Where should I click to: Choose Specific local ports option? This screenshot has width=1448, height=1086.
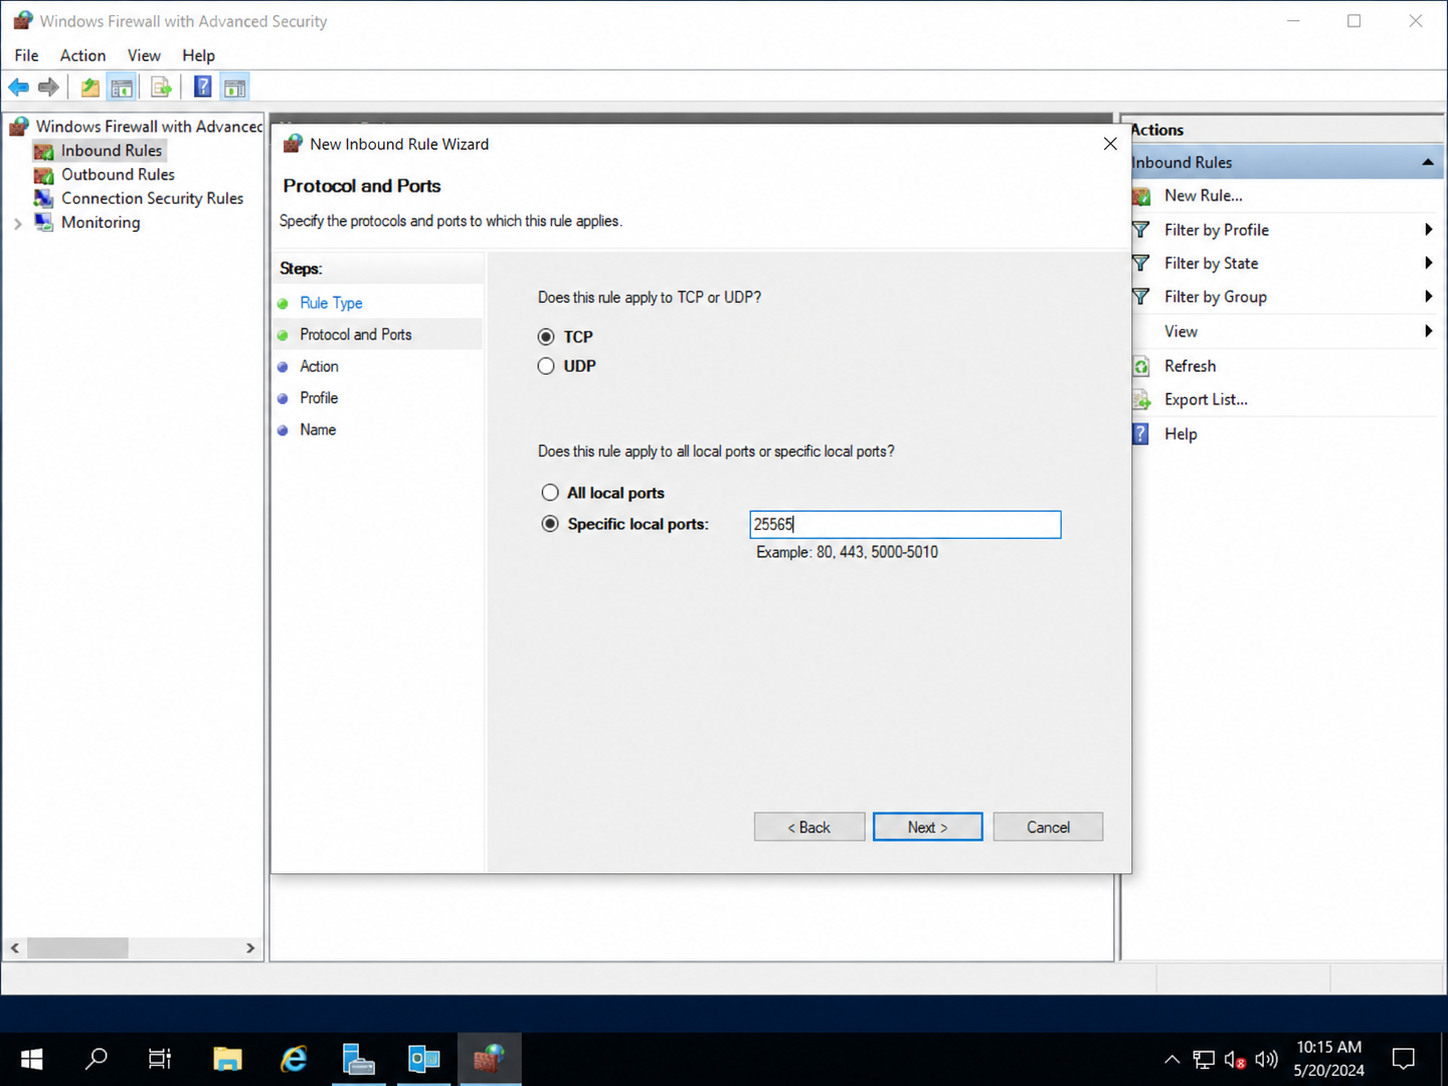550,524
